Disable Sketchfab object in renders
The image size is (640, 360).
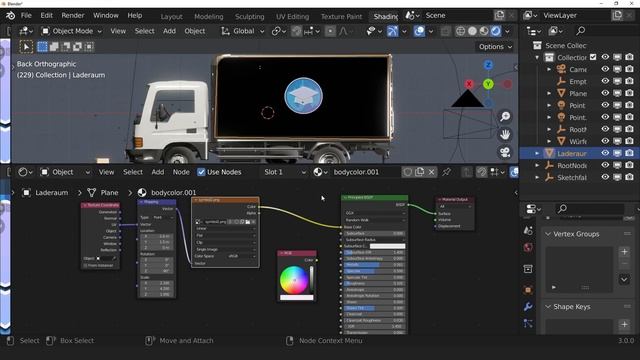(x=629, y=177)
